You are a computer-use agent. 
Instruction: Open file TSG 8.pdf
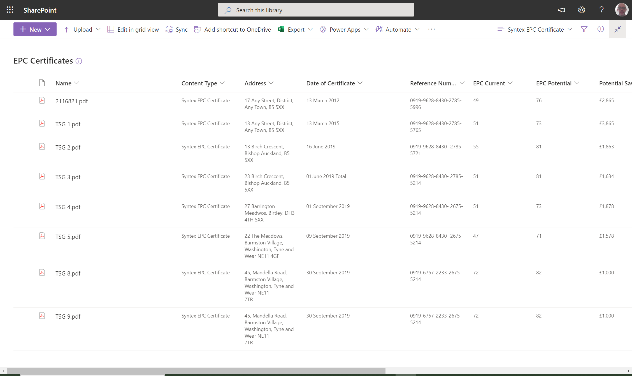(x=68, y=273)
